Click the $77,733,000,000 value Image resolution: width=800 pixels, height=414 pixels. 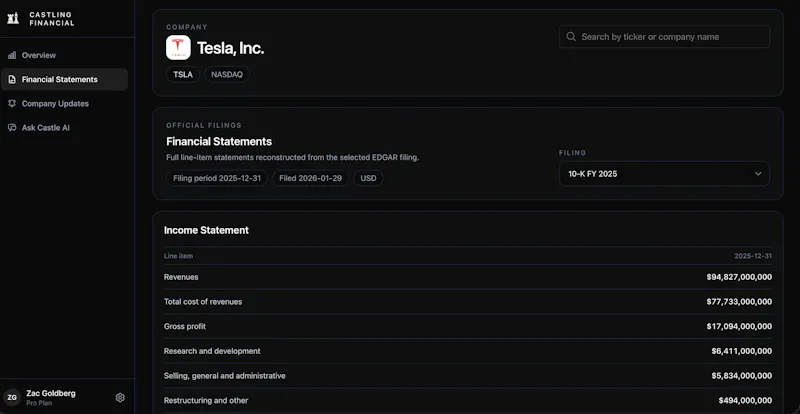[x=739, y=302]
